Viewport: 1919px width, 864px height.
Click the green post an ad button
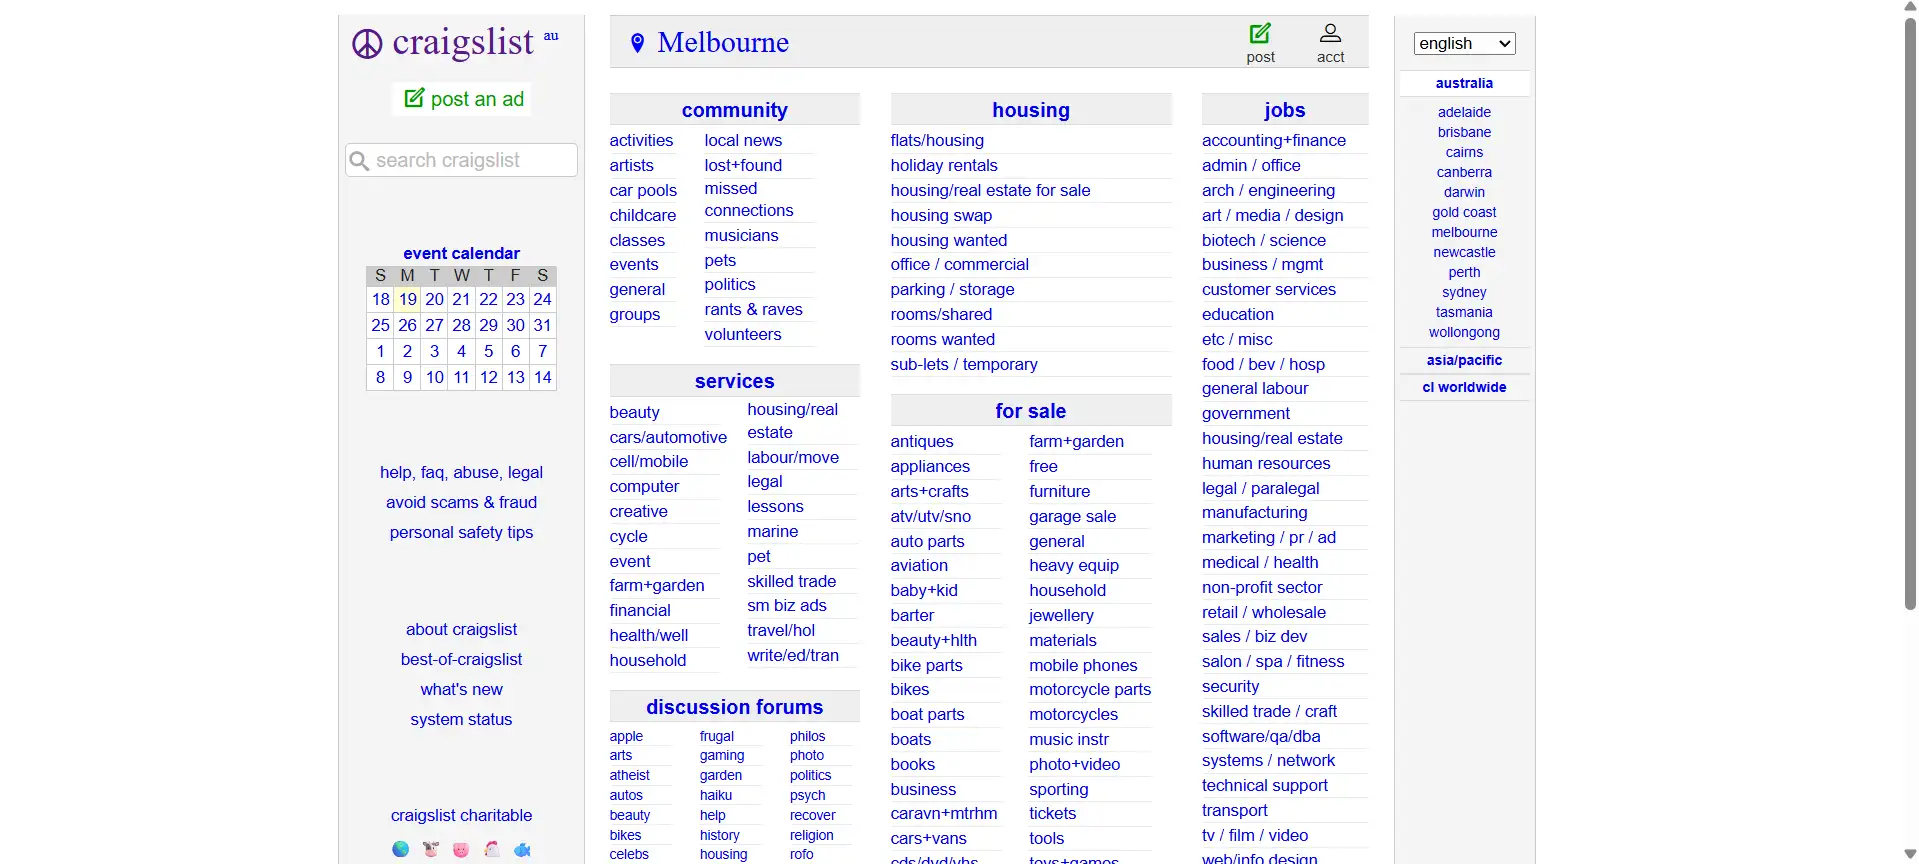tap(463, 99)
